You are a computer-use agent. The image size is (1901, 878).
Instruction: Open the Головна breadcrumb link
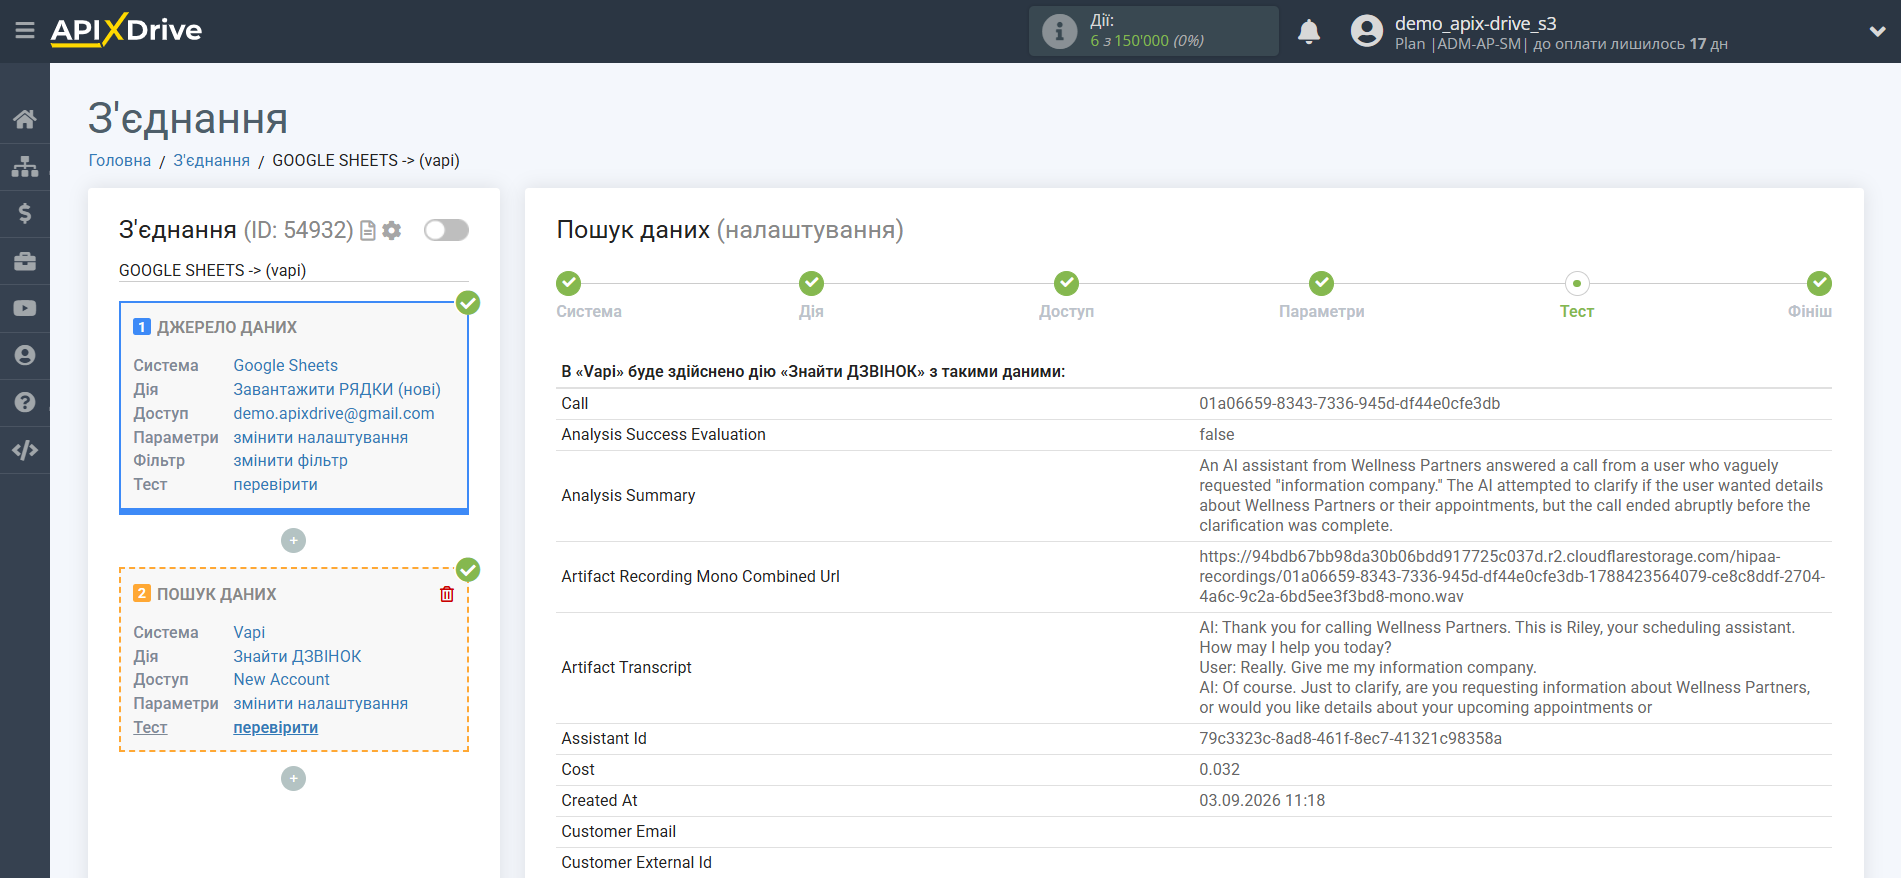pos(120,160)
